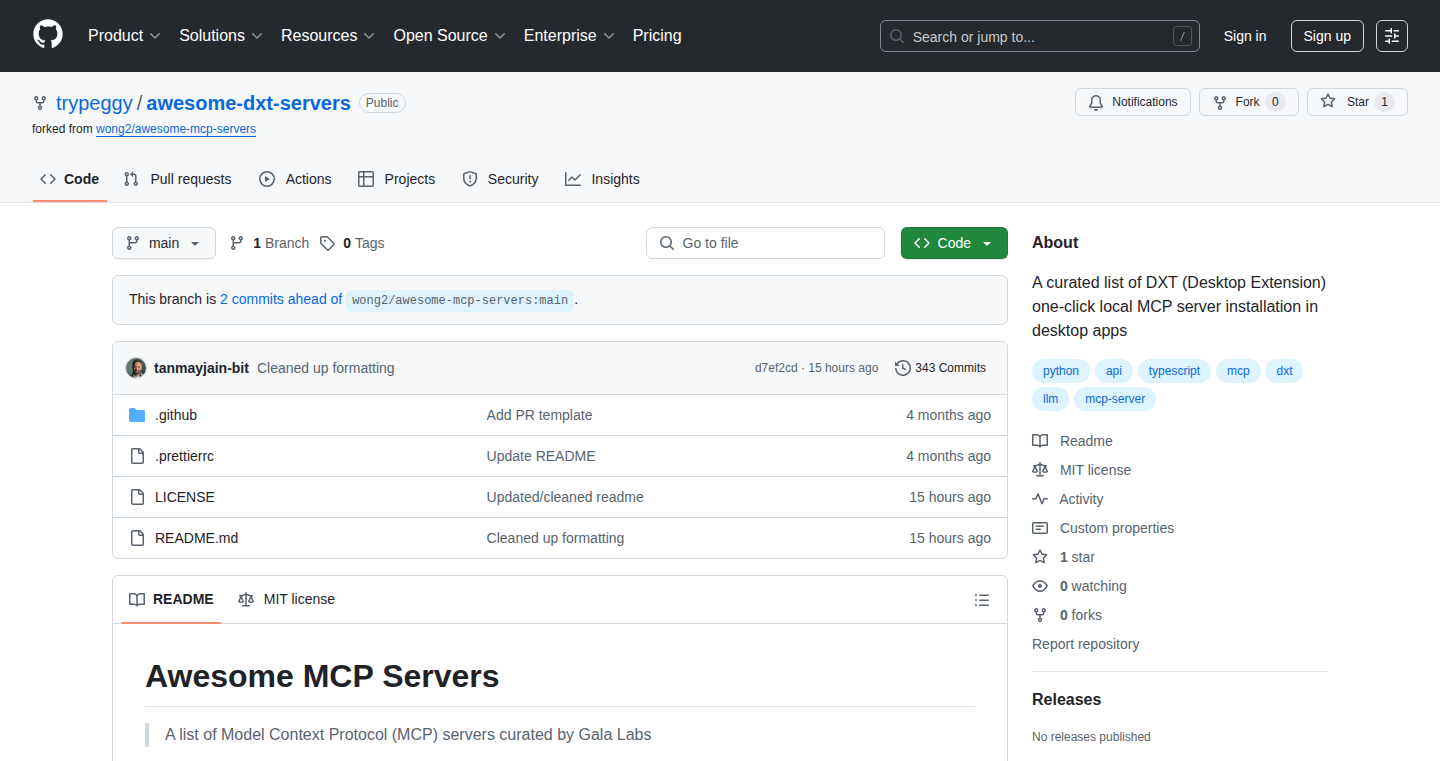Open the green Code dropdown button
Viewport: 1440px width, 761px height.
tap(954, 243)
